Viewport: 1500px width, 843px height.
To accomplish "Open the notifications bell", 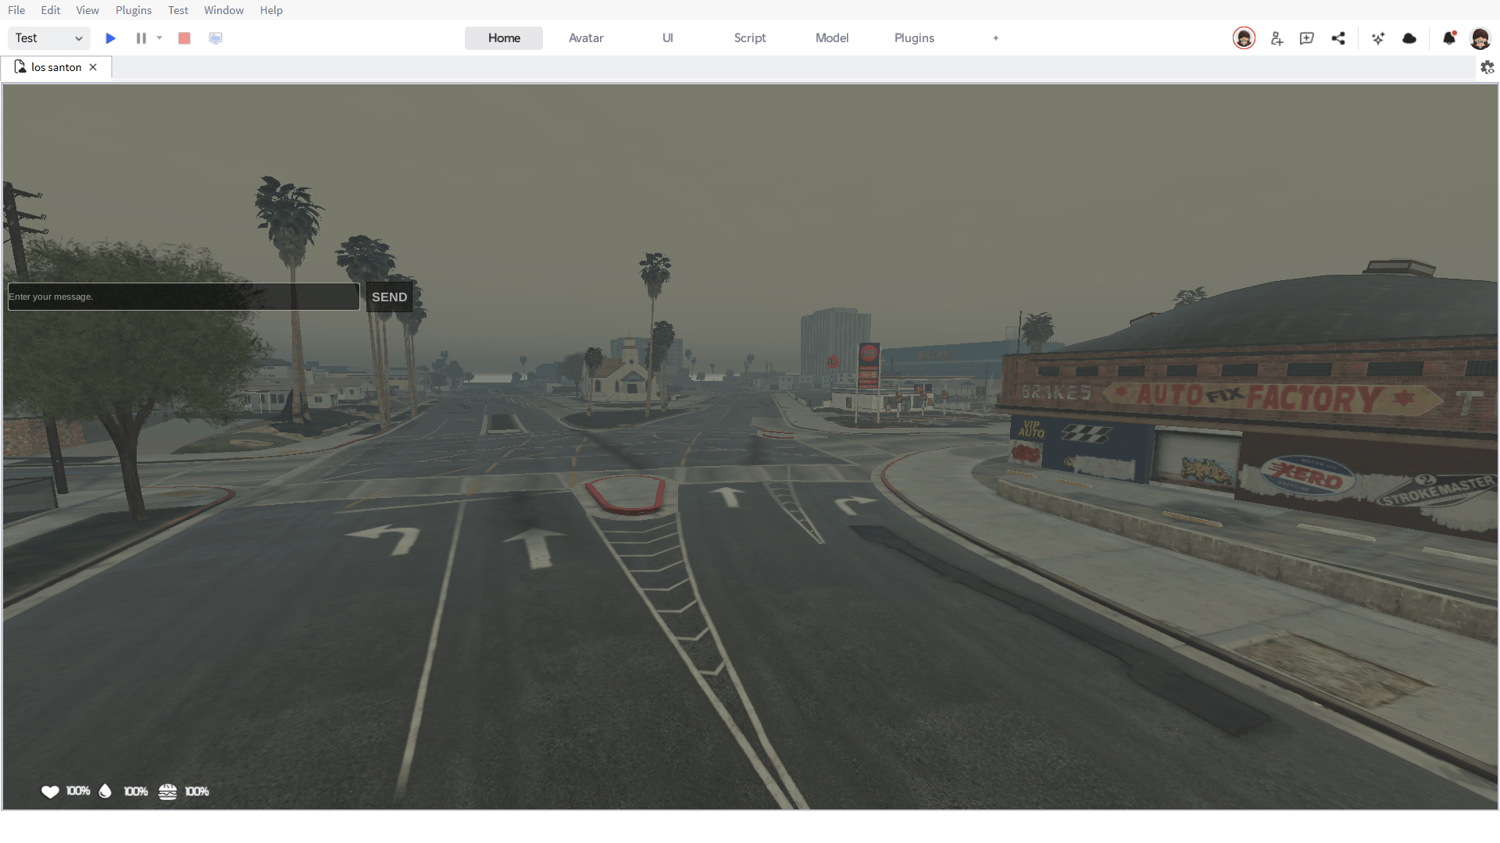I will 1449,38.
